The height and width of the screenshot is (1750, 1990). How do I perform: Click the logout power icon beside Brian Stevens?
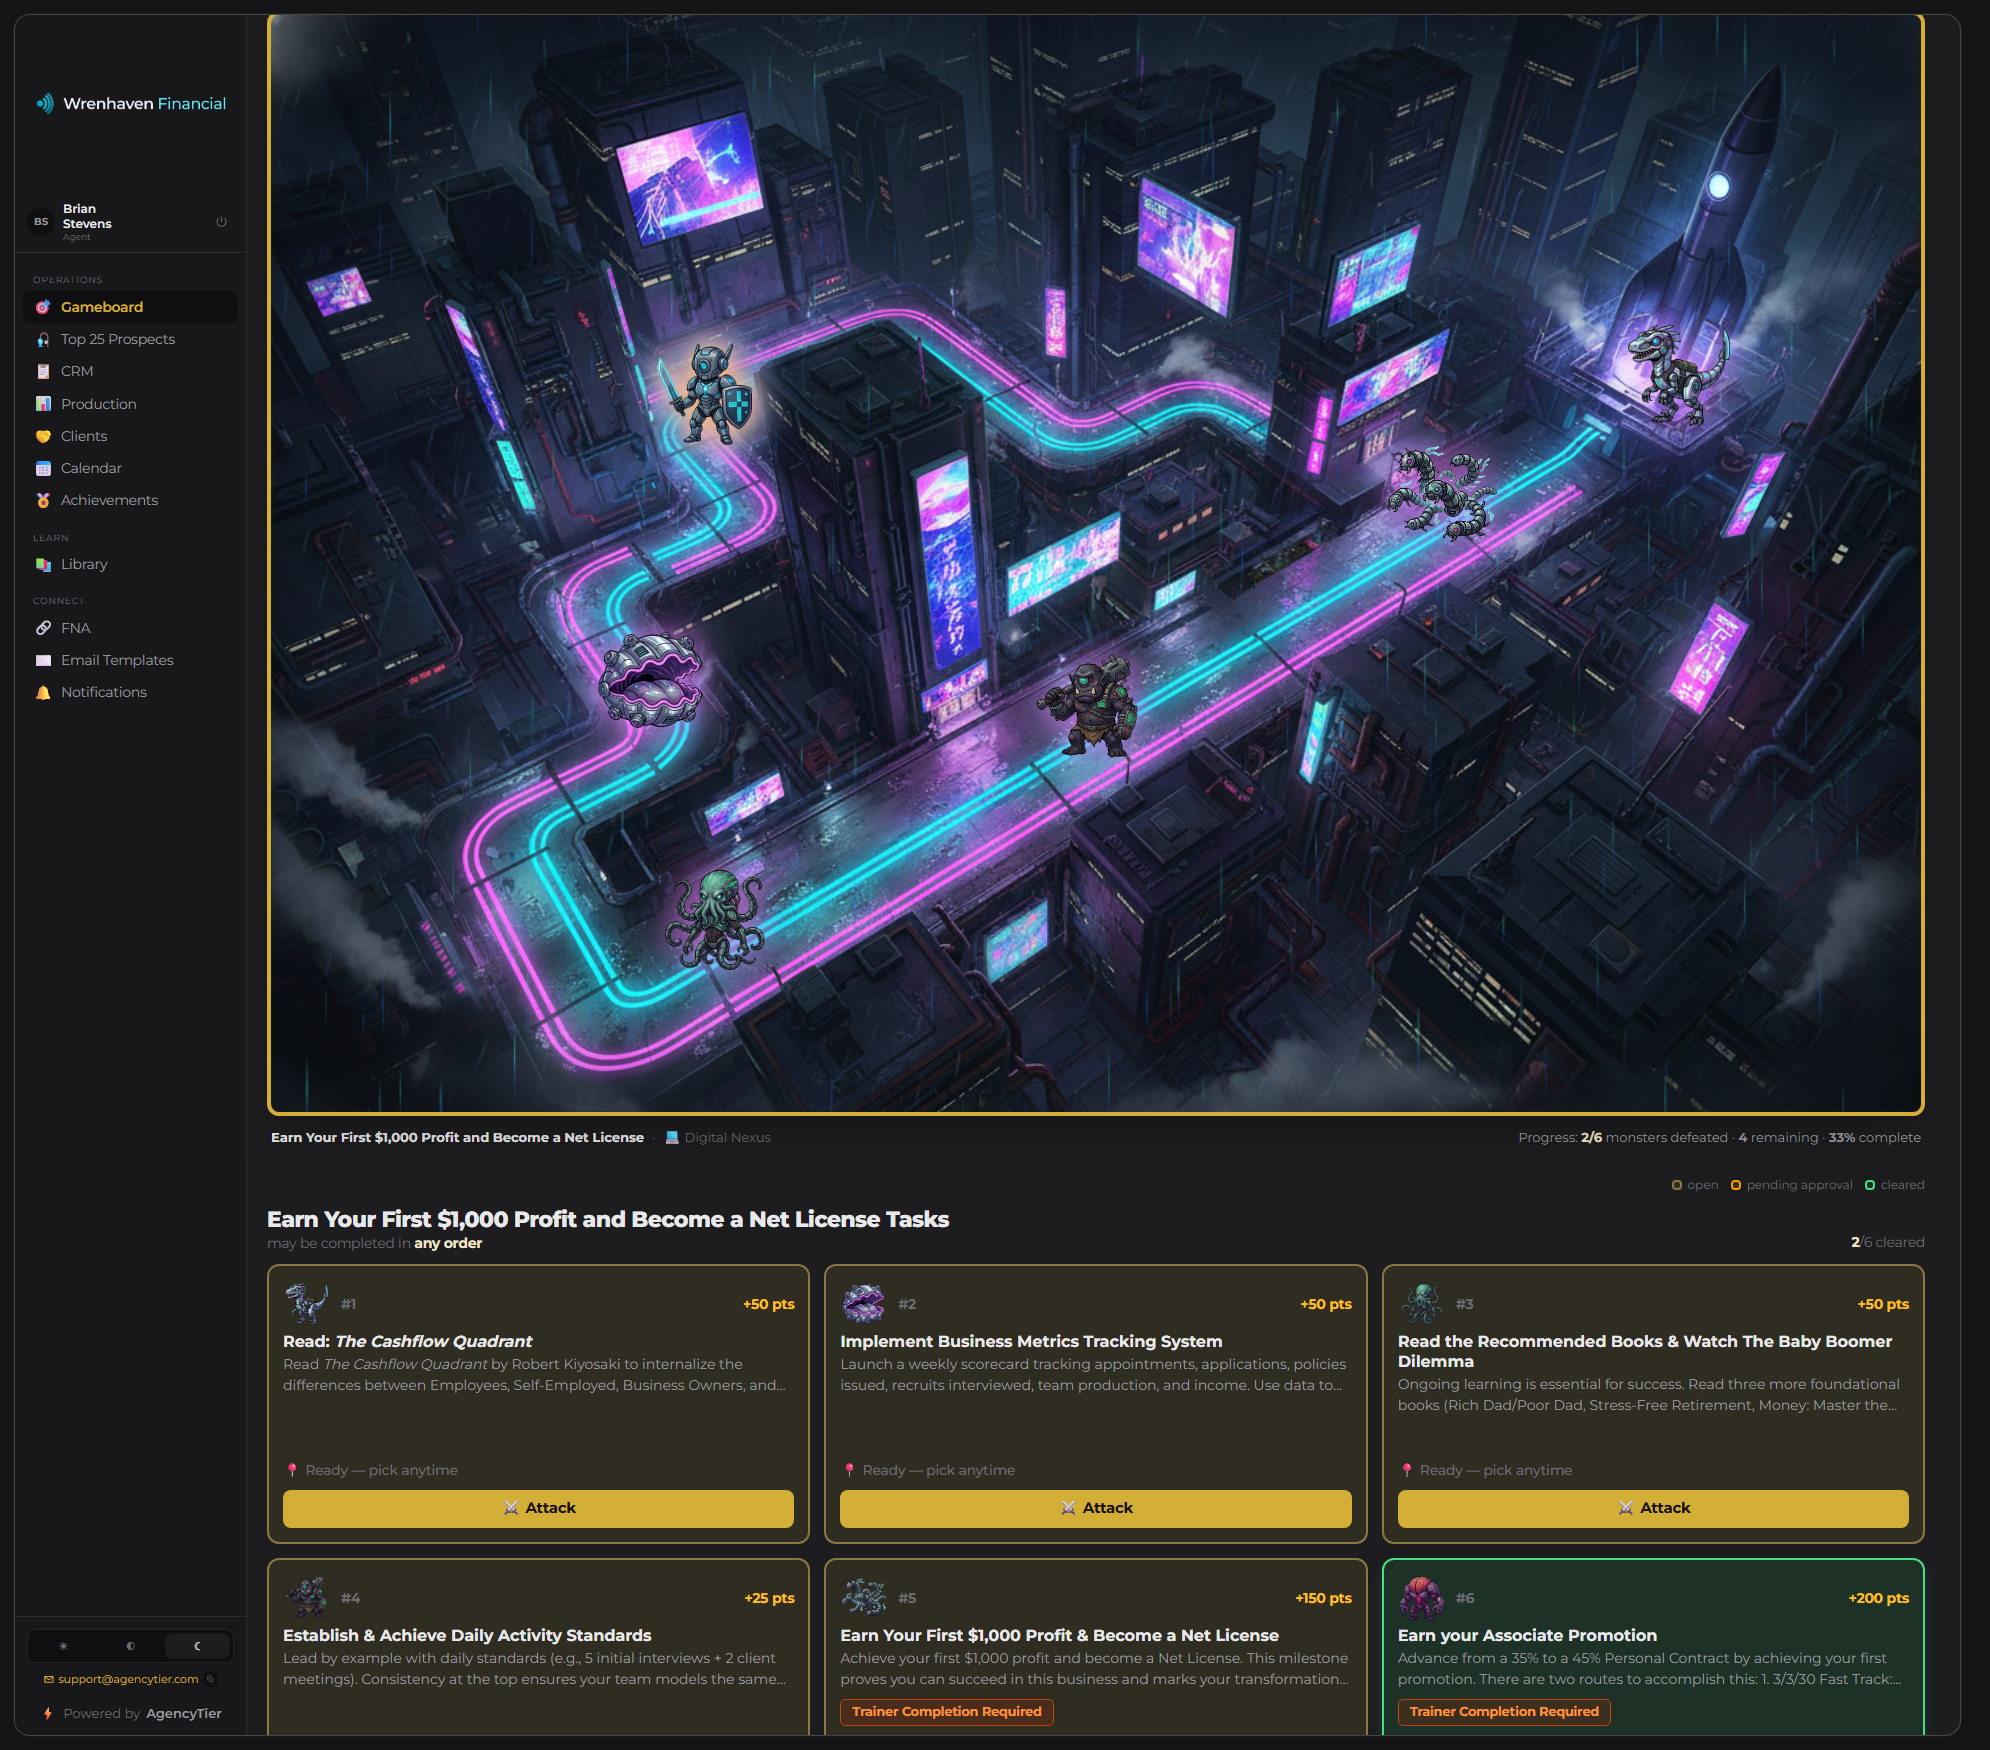[x=221, y=222]
